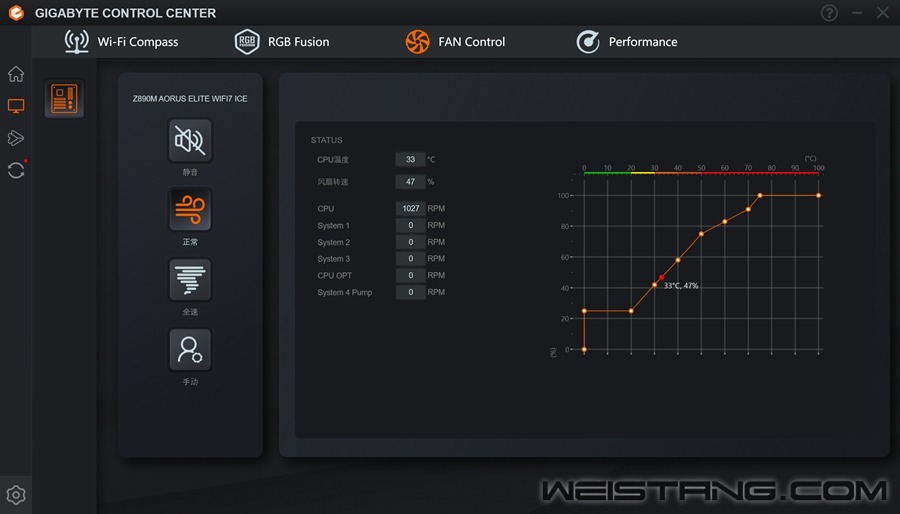Click the CPU temperature value field
This screenshot has height=514, width=900.
point(410,159)
